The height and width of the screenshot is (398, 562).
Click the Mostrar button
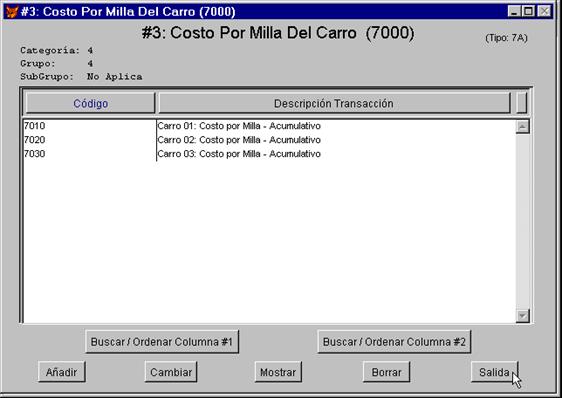[x=278, y=372]
